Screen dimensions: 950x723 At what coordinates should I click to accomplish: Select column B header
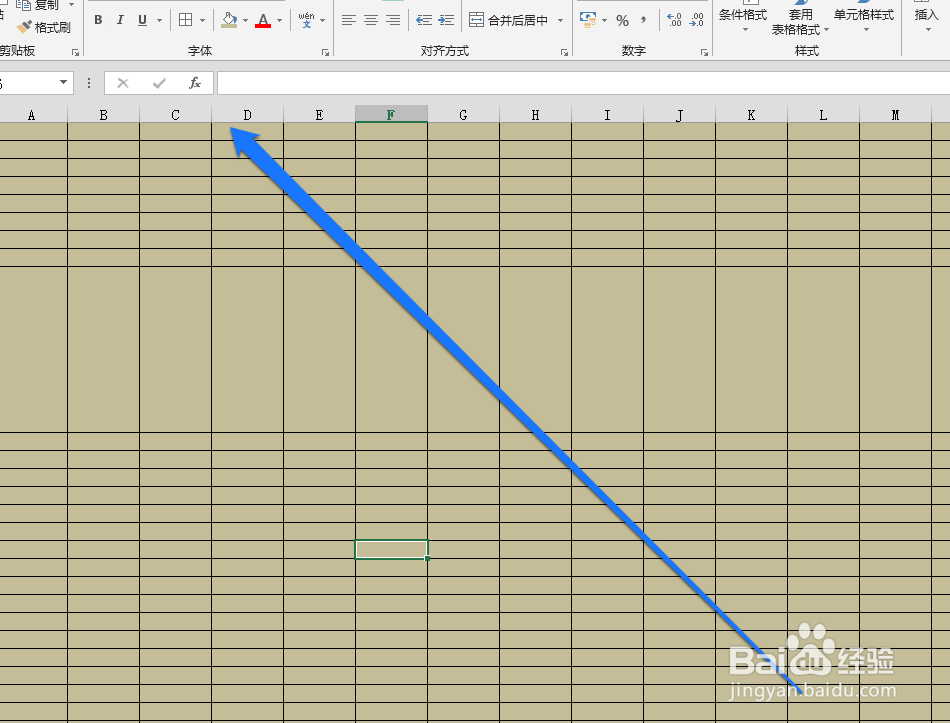pos(104,115)
